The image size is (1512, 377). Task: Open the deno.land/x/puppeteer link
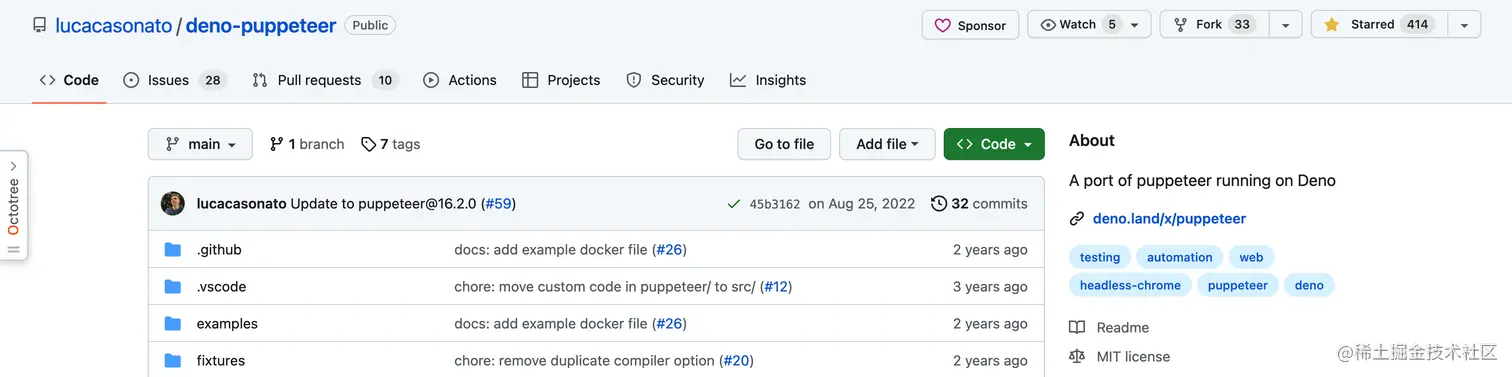pyautogui.click(x=1169, y=218)
